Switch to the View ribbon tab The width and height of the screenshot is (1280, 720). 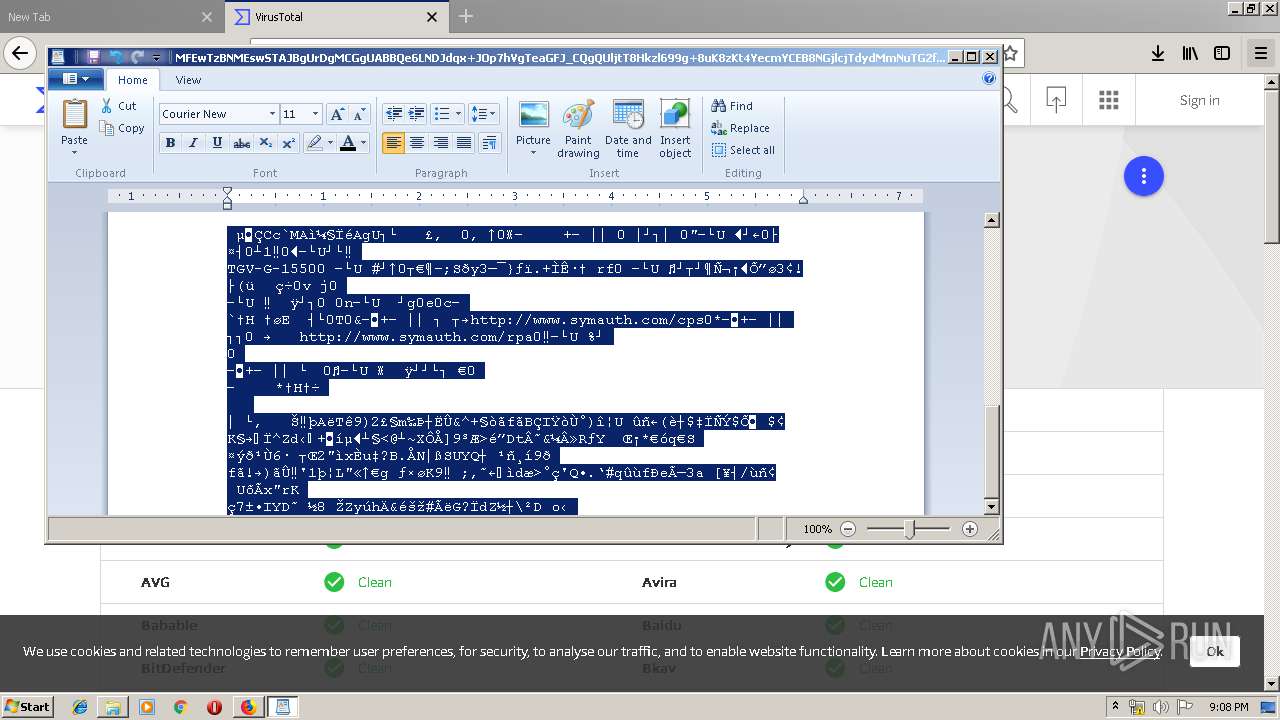pos(188,80)
